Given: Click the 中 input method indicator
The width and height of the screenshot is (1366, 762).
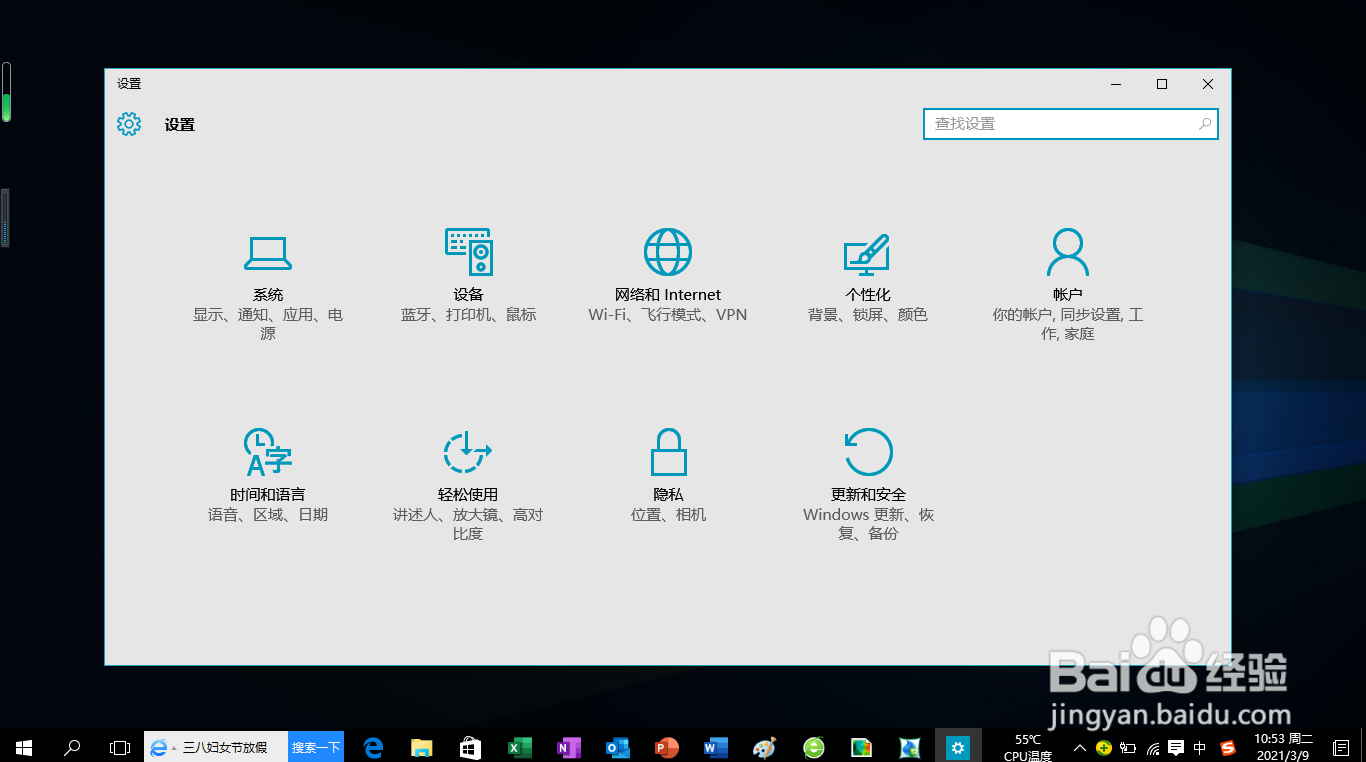Looking at the screenshot, I should click(x=1200, y=747).
